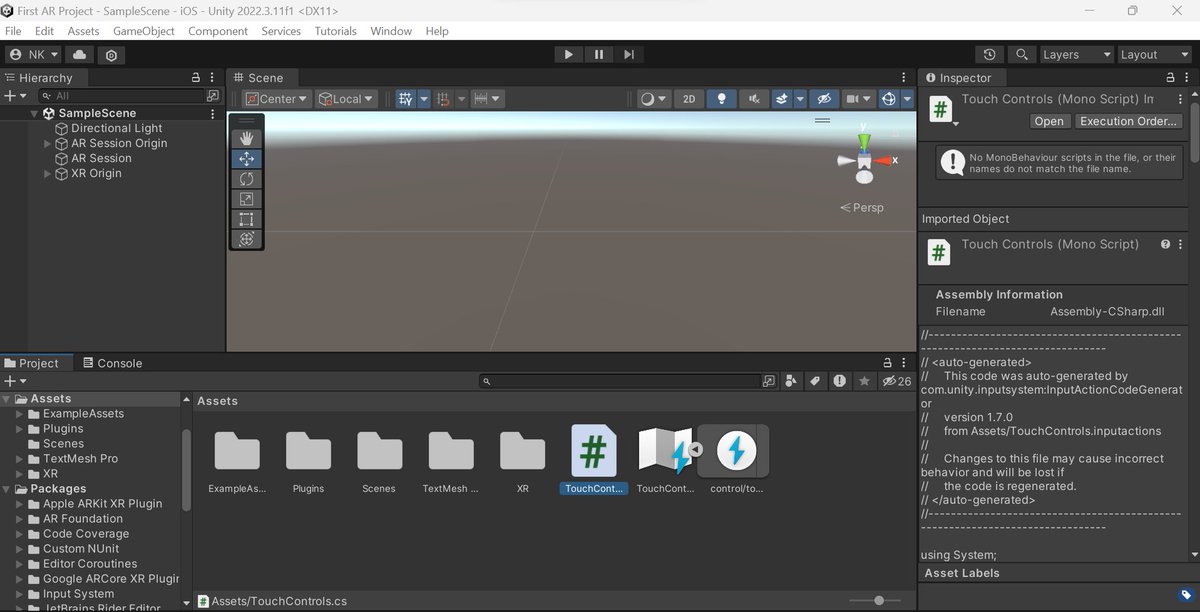Open the Layers dropdown
This screenshot has height=612, width=1200.
[1077, 55]
